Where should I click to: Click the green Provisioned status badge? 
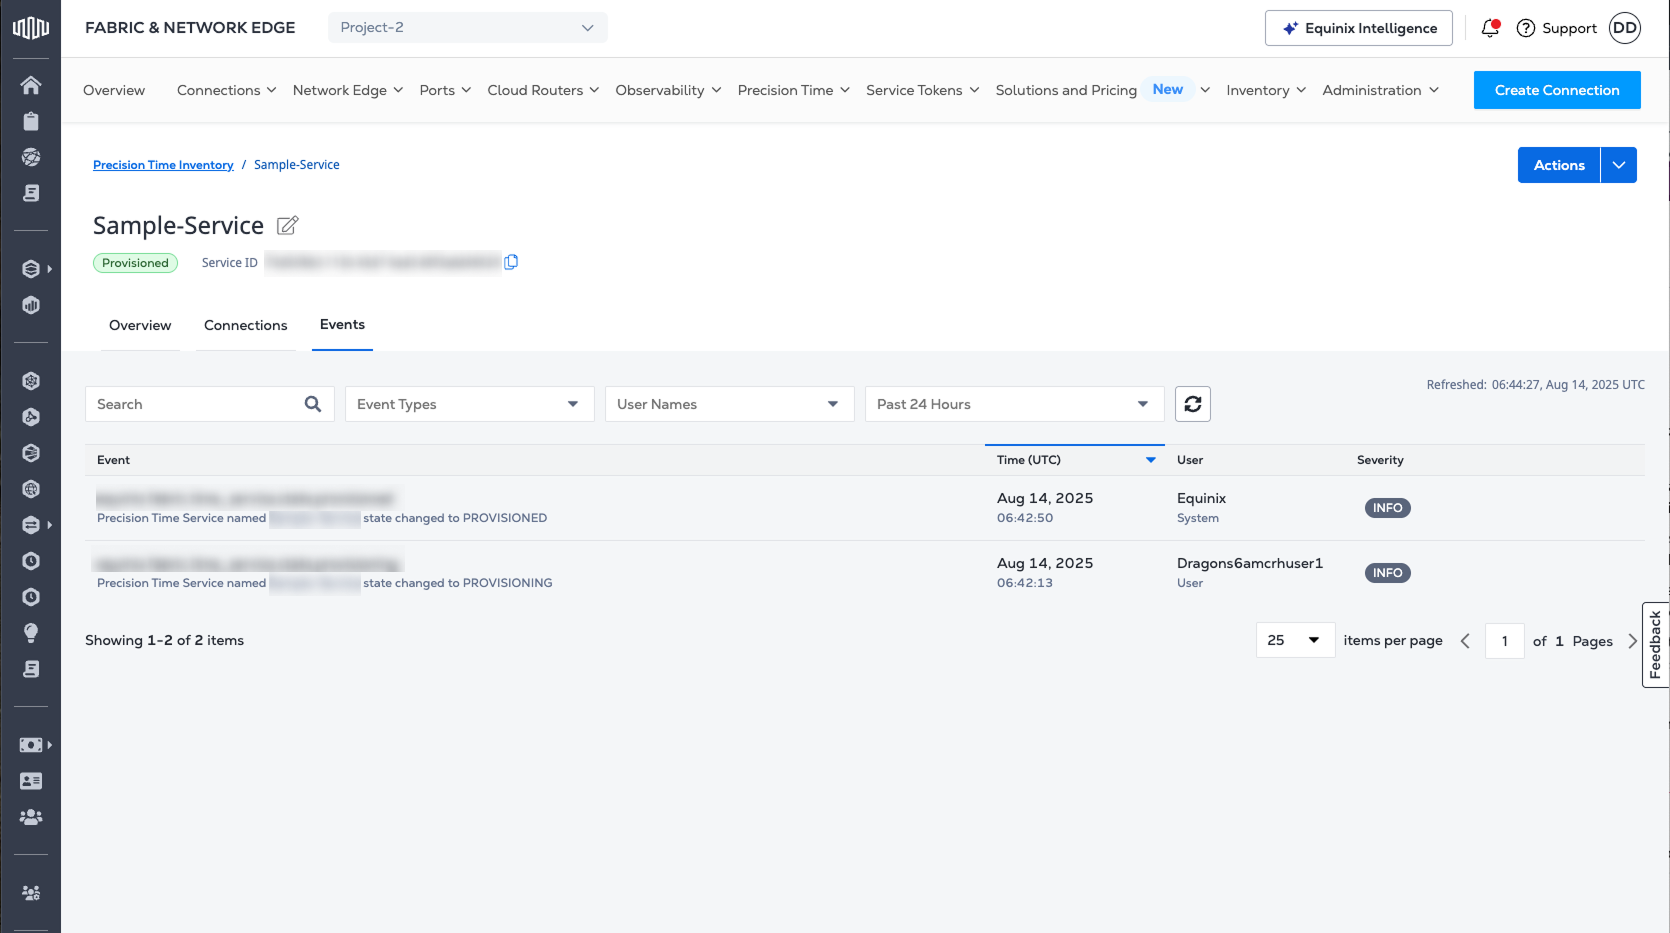coord(135,263)
